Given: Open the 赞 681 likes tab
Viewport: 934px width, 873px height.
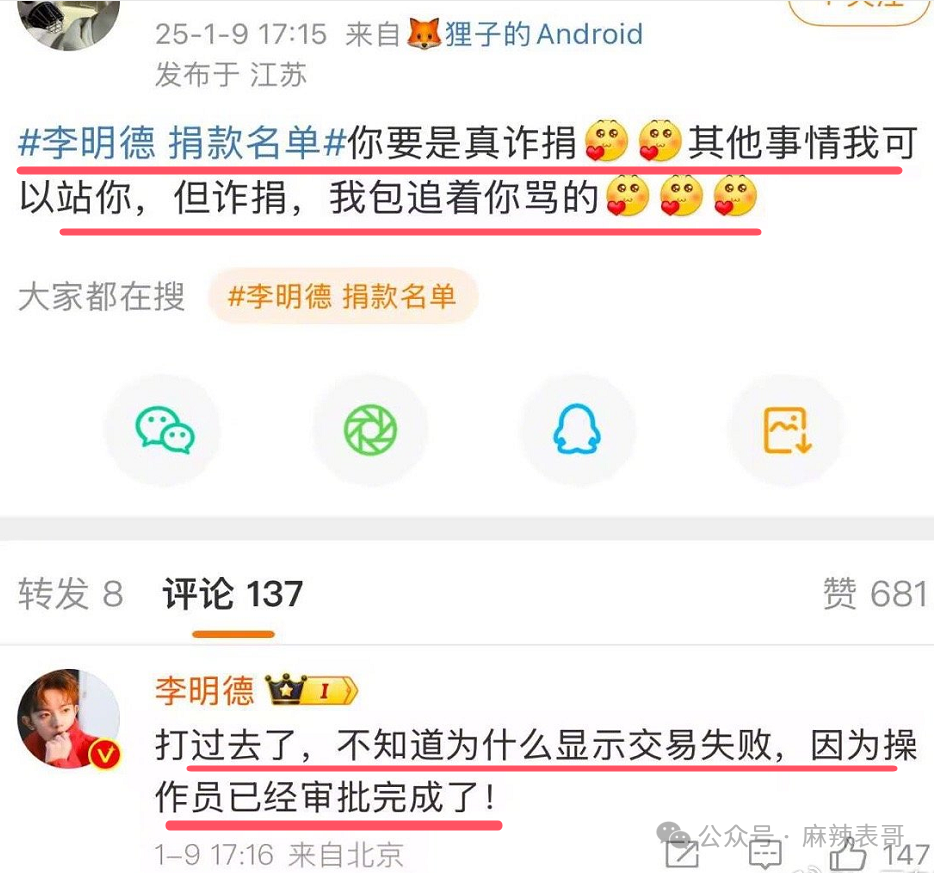Looking at the screenshot, I should (x=874, y=594).
